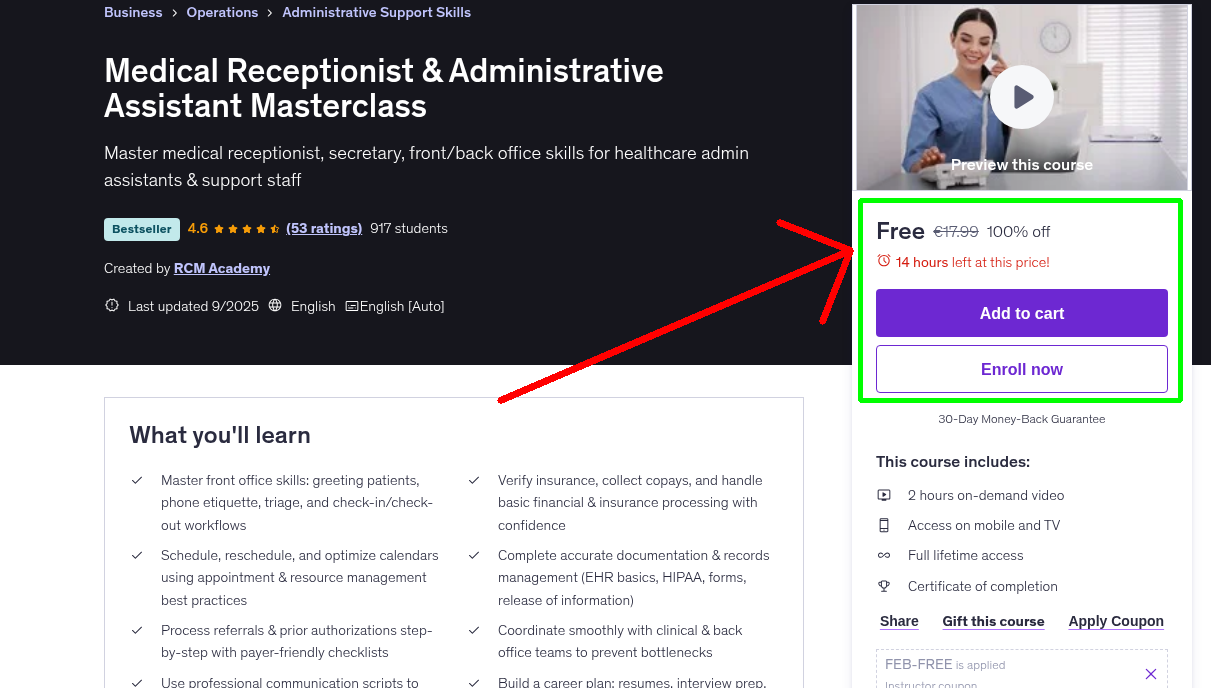Image resolution: width=1211 pixels, height=688 pixels.
Task: Click the on-demand video icon
Action: coord(884,494)
